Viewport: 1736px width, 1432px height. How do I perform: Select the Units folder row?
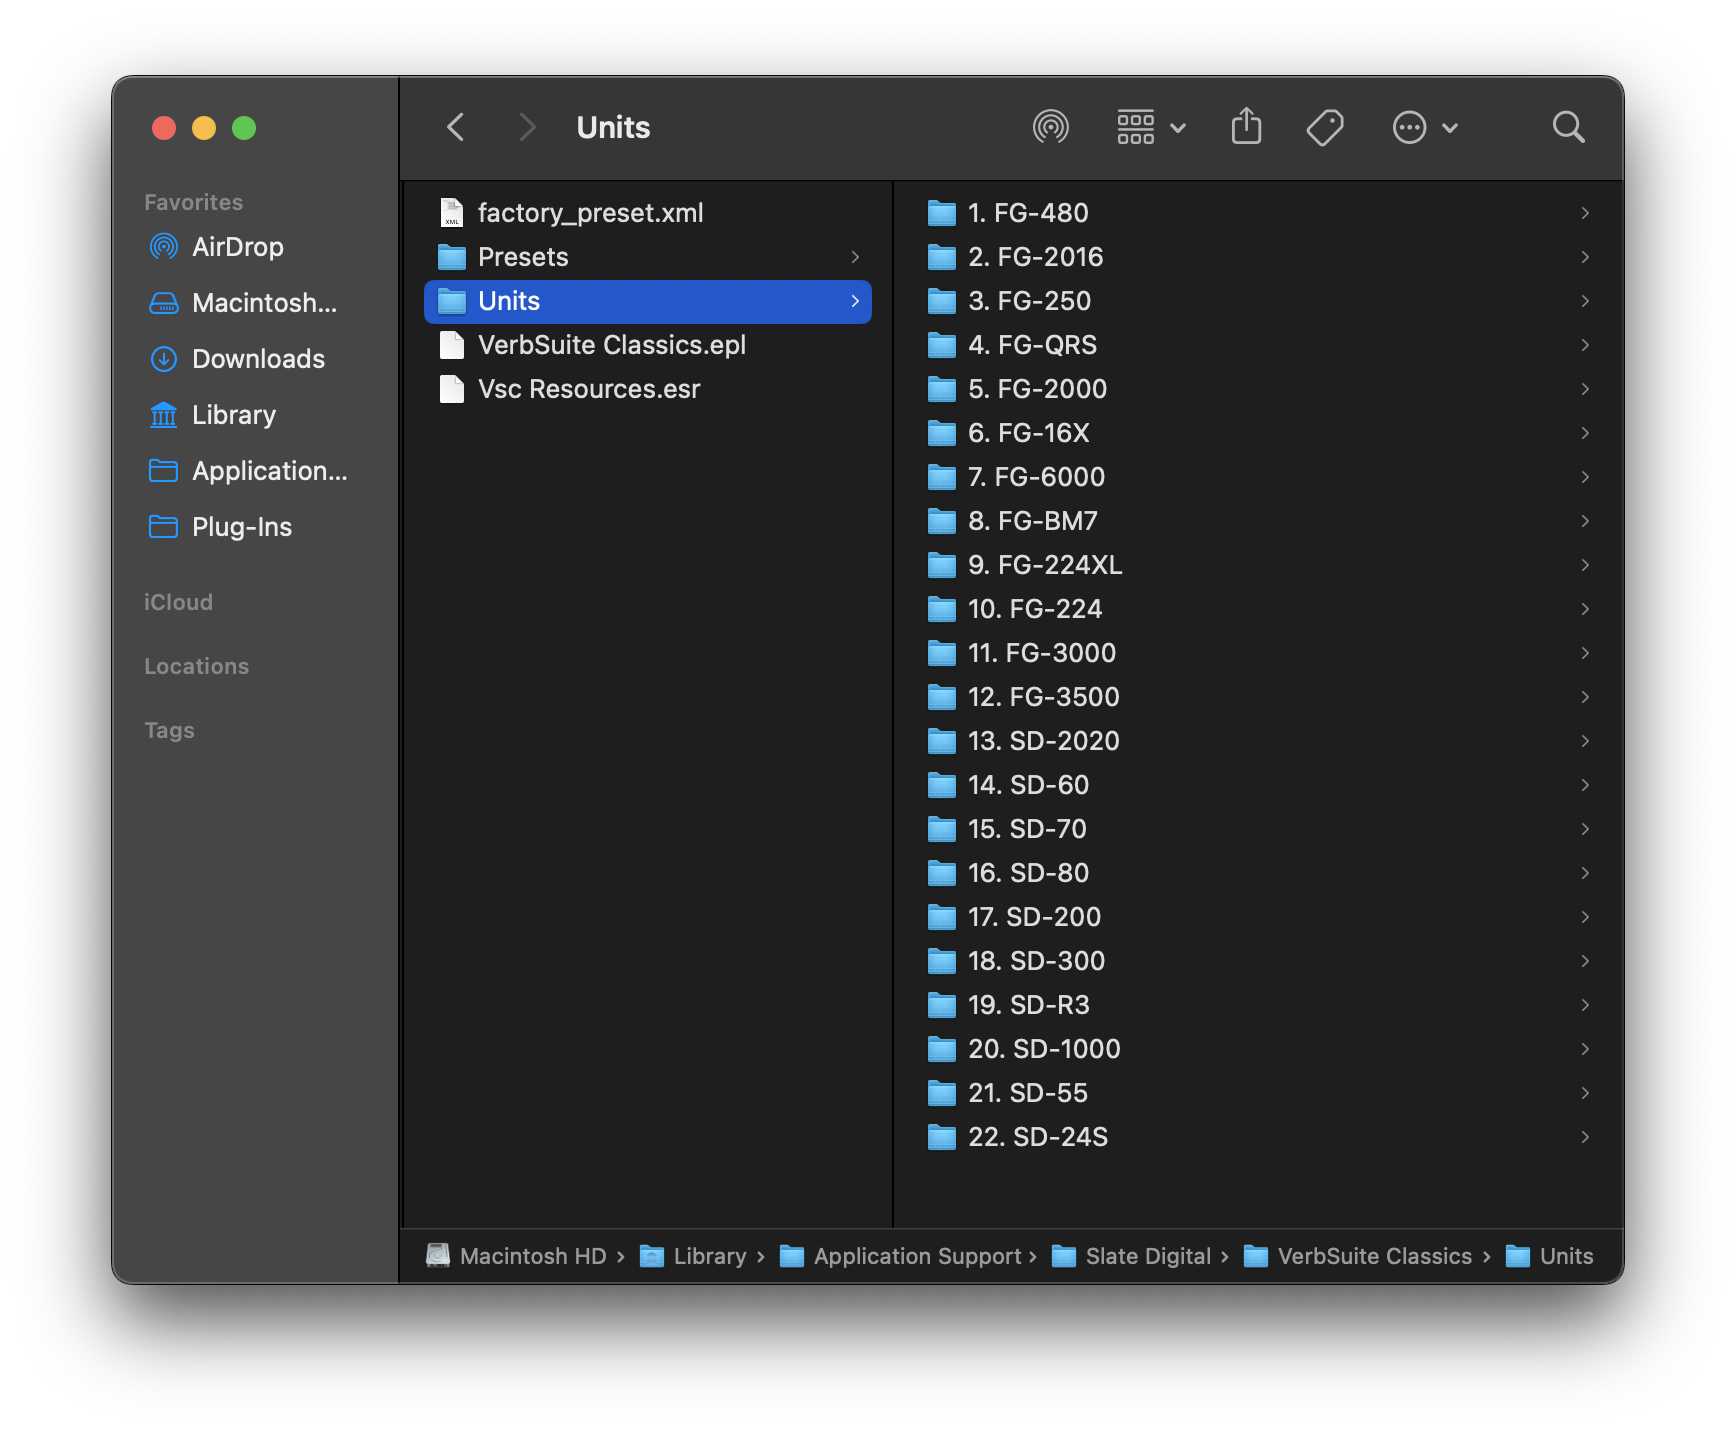coord(648,301)
